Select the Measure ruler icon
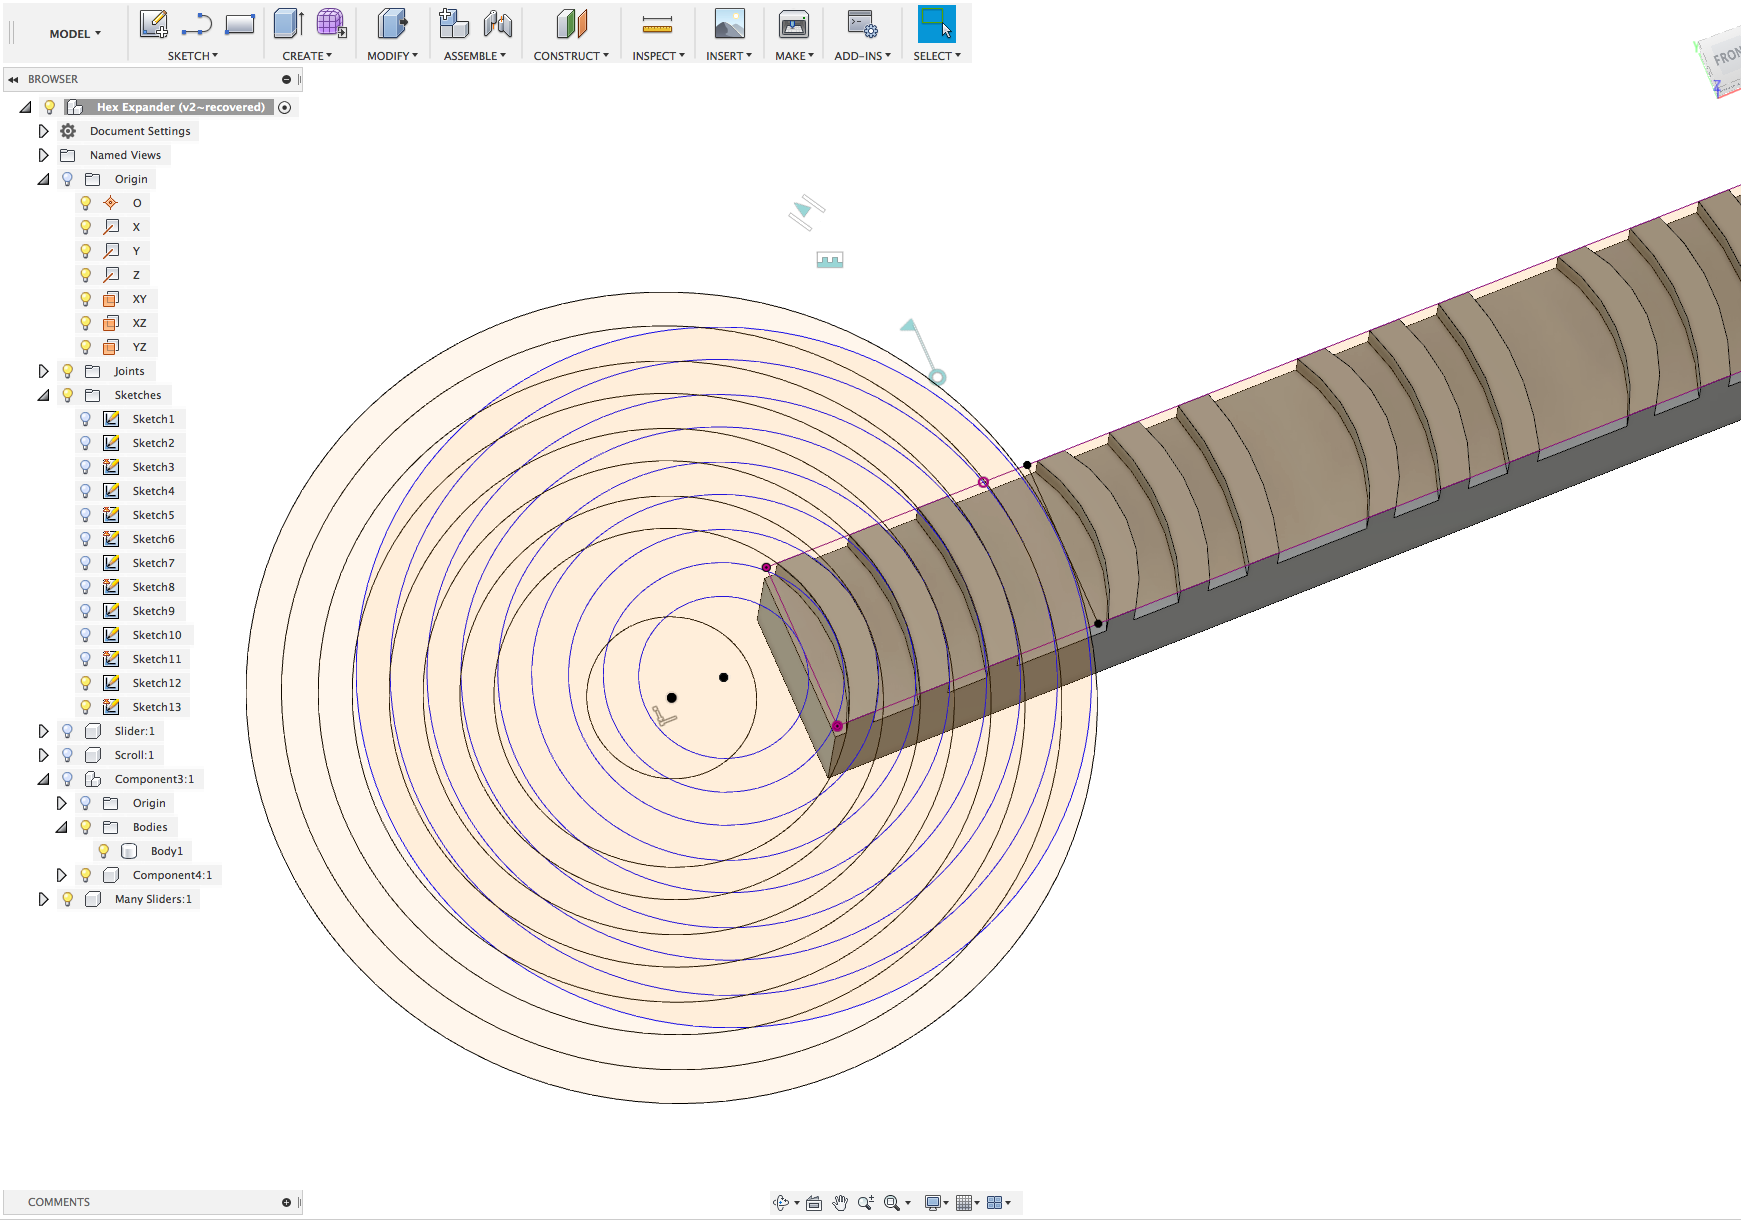Viewport: 1741px width, 1220px height. click(657, 25)
